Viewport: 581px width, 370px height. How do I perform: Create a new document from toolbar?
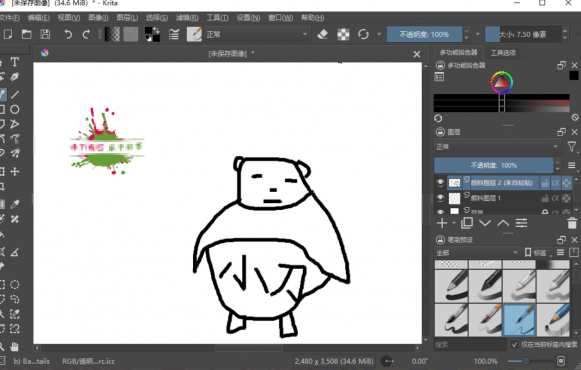click(8, 34)
